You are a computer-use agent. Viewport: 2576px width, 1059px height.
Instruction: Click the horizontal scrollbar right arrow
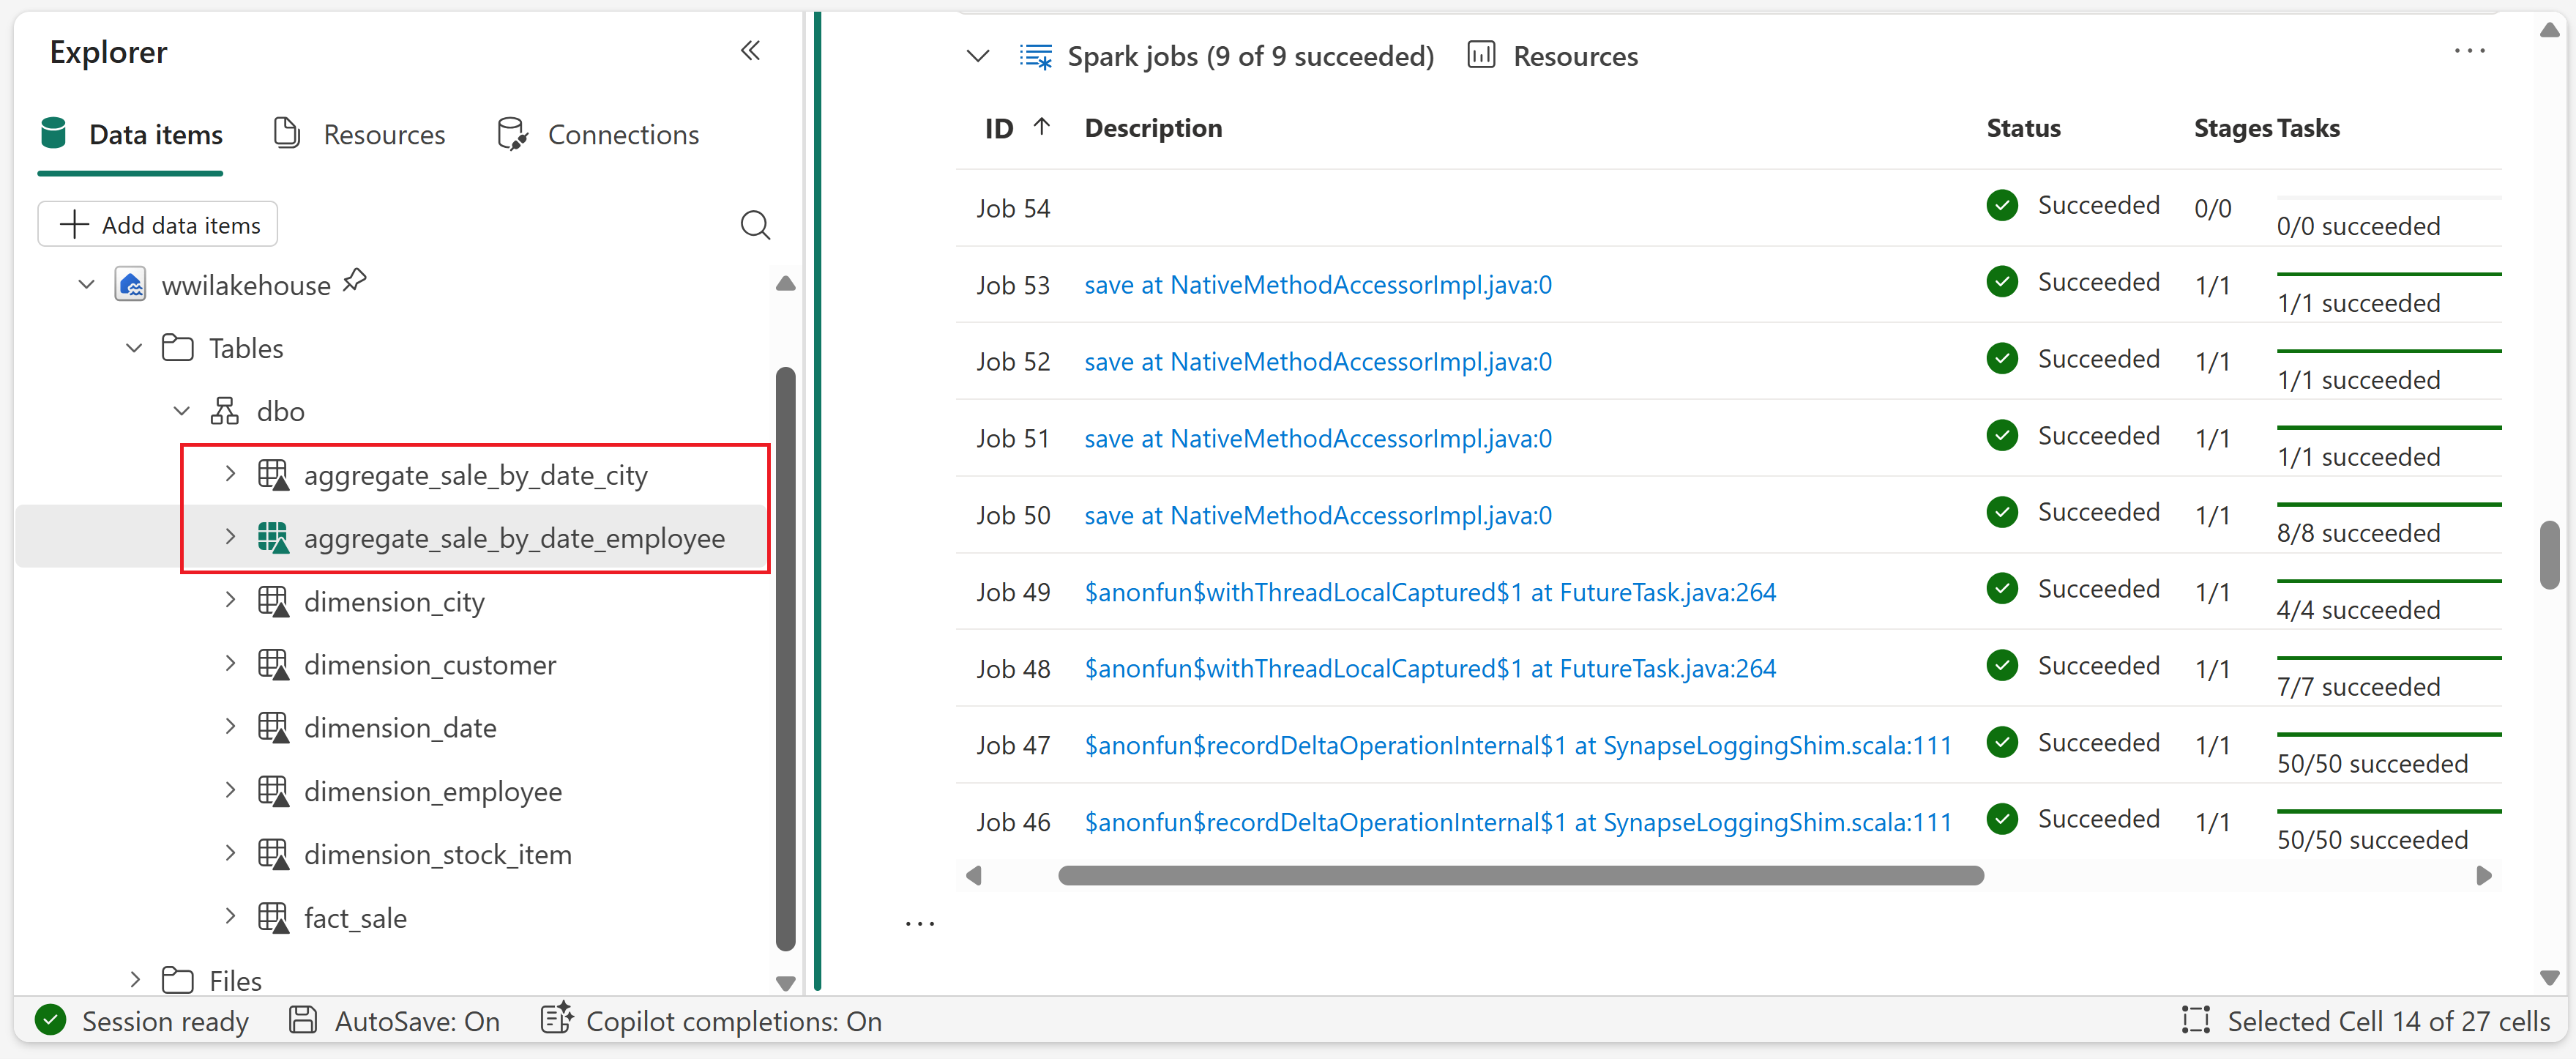[2483, 875]
